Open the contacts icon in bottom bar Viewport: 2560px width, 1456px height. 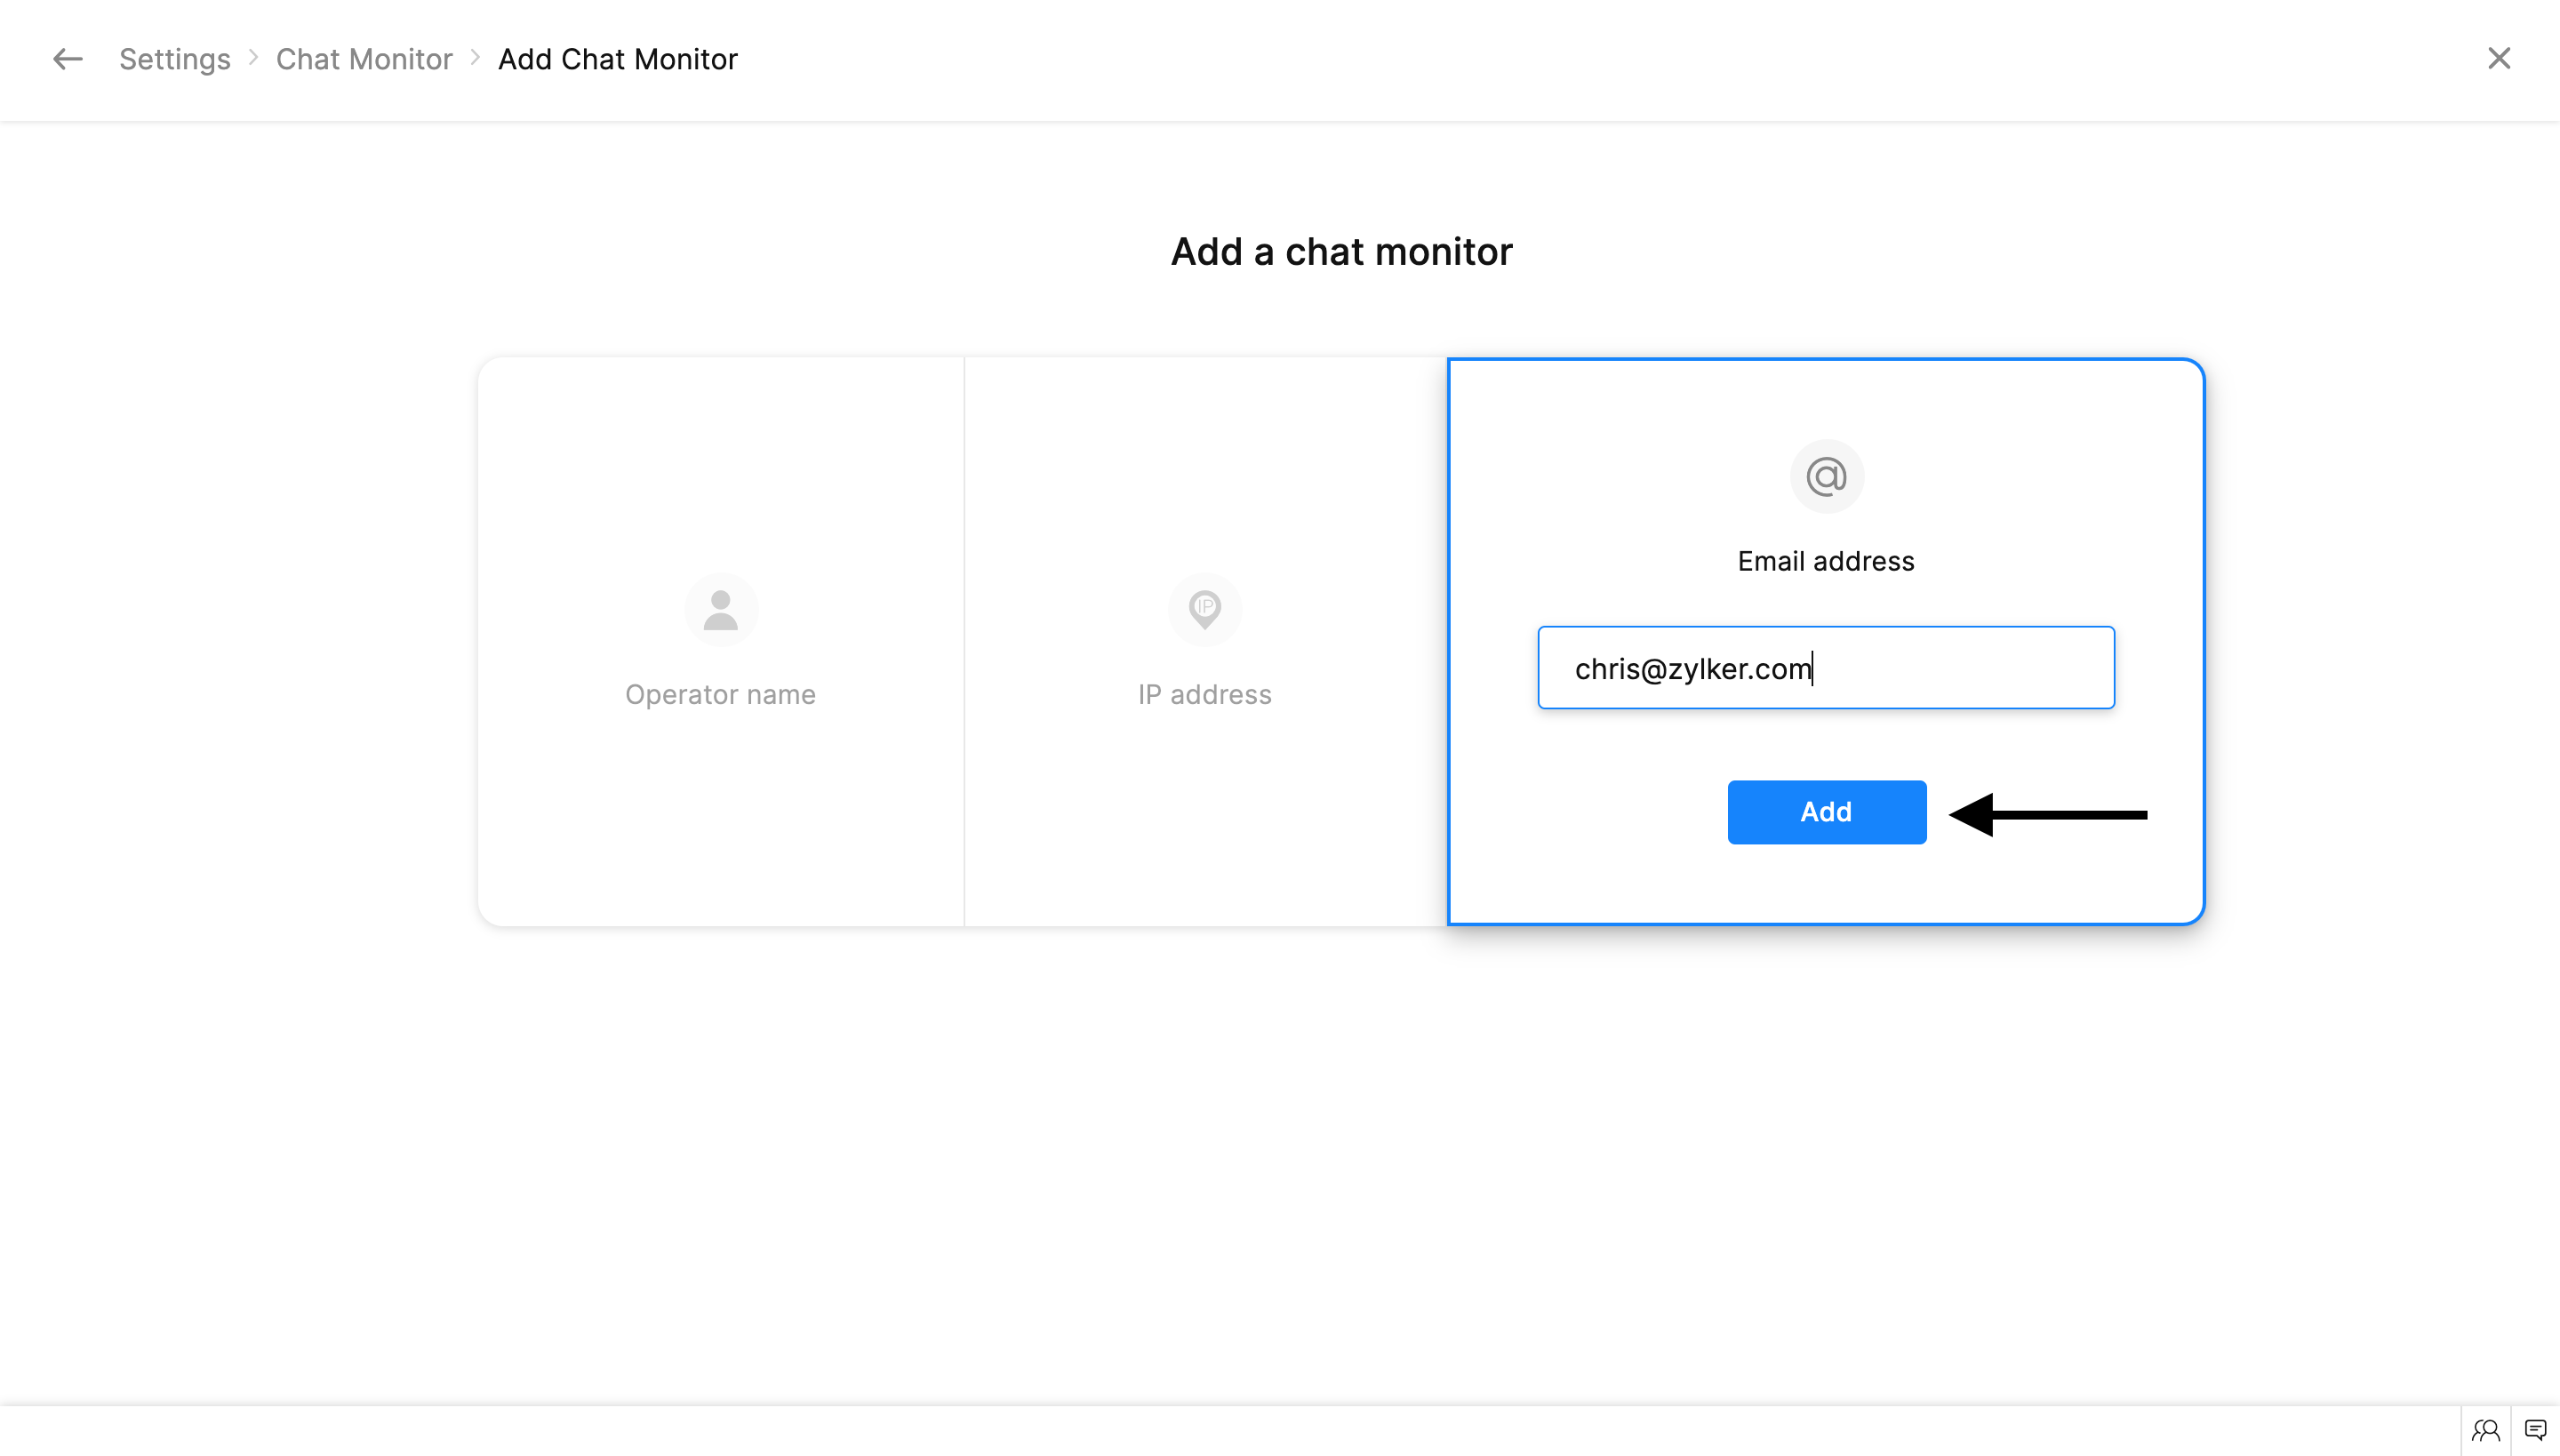pyautogui.click(x=2485, y=1430)
